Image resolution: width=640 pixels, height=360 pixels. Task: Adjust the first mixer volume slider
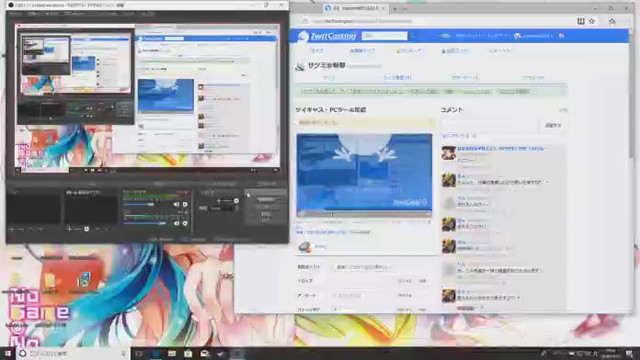click(139, 204)
